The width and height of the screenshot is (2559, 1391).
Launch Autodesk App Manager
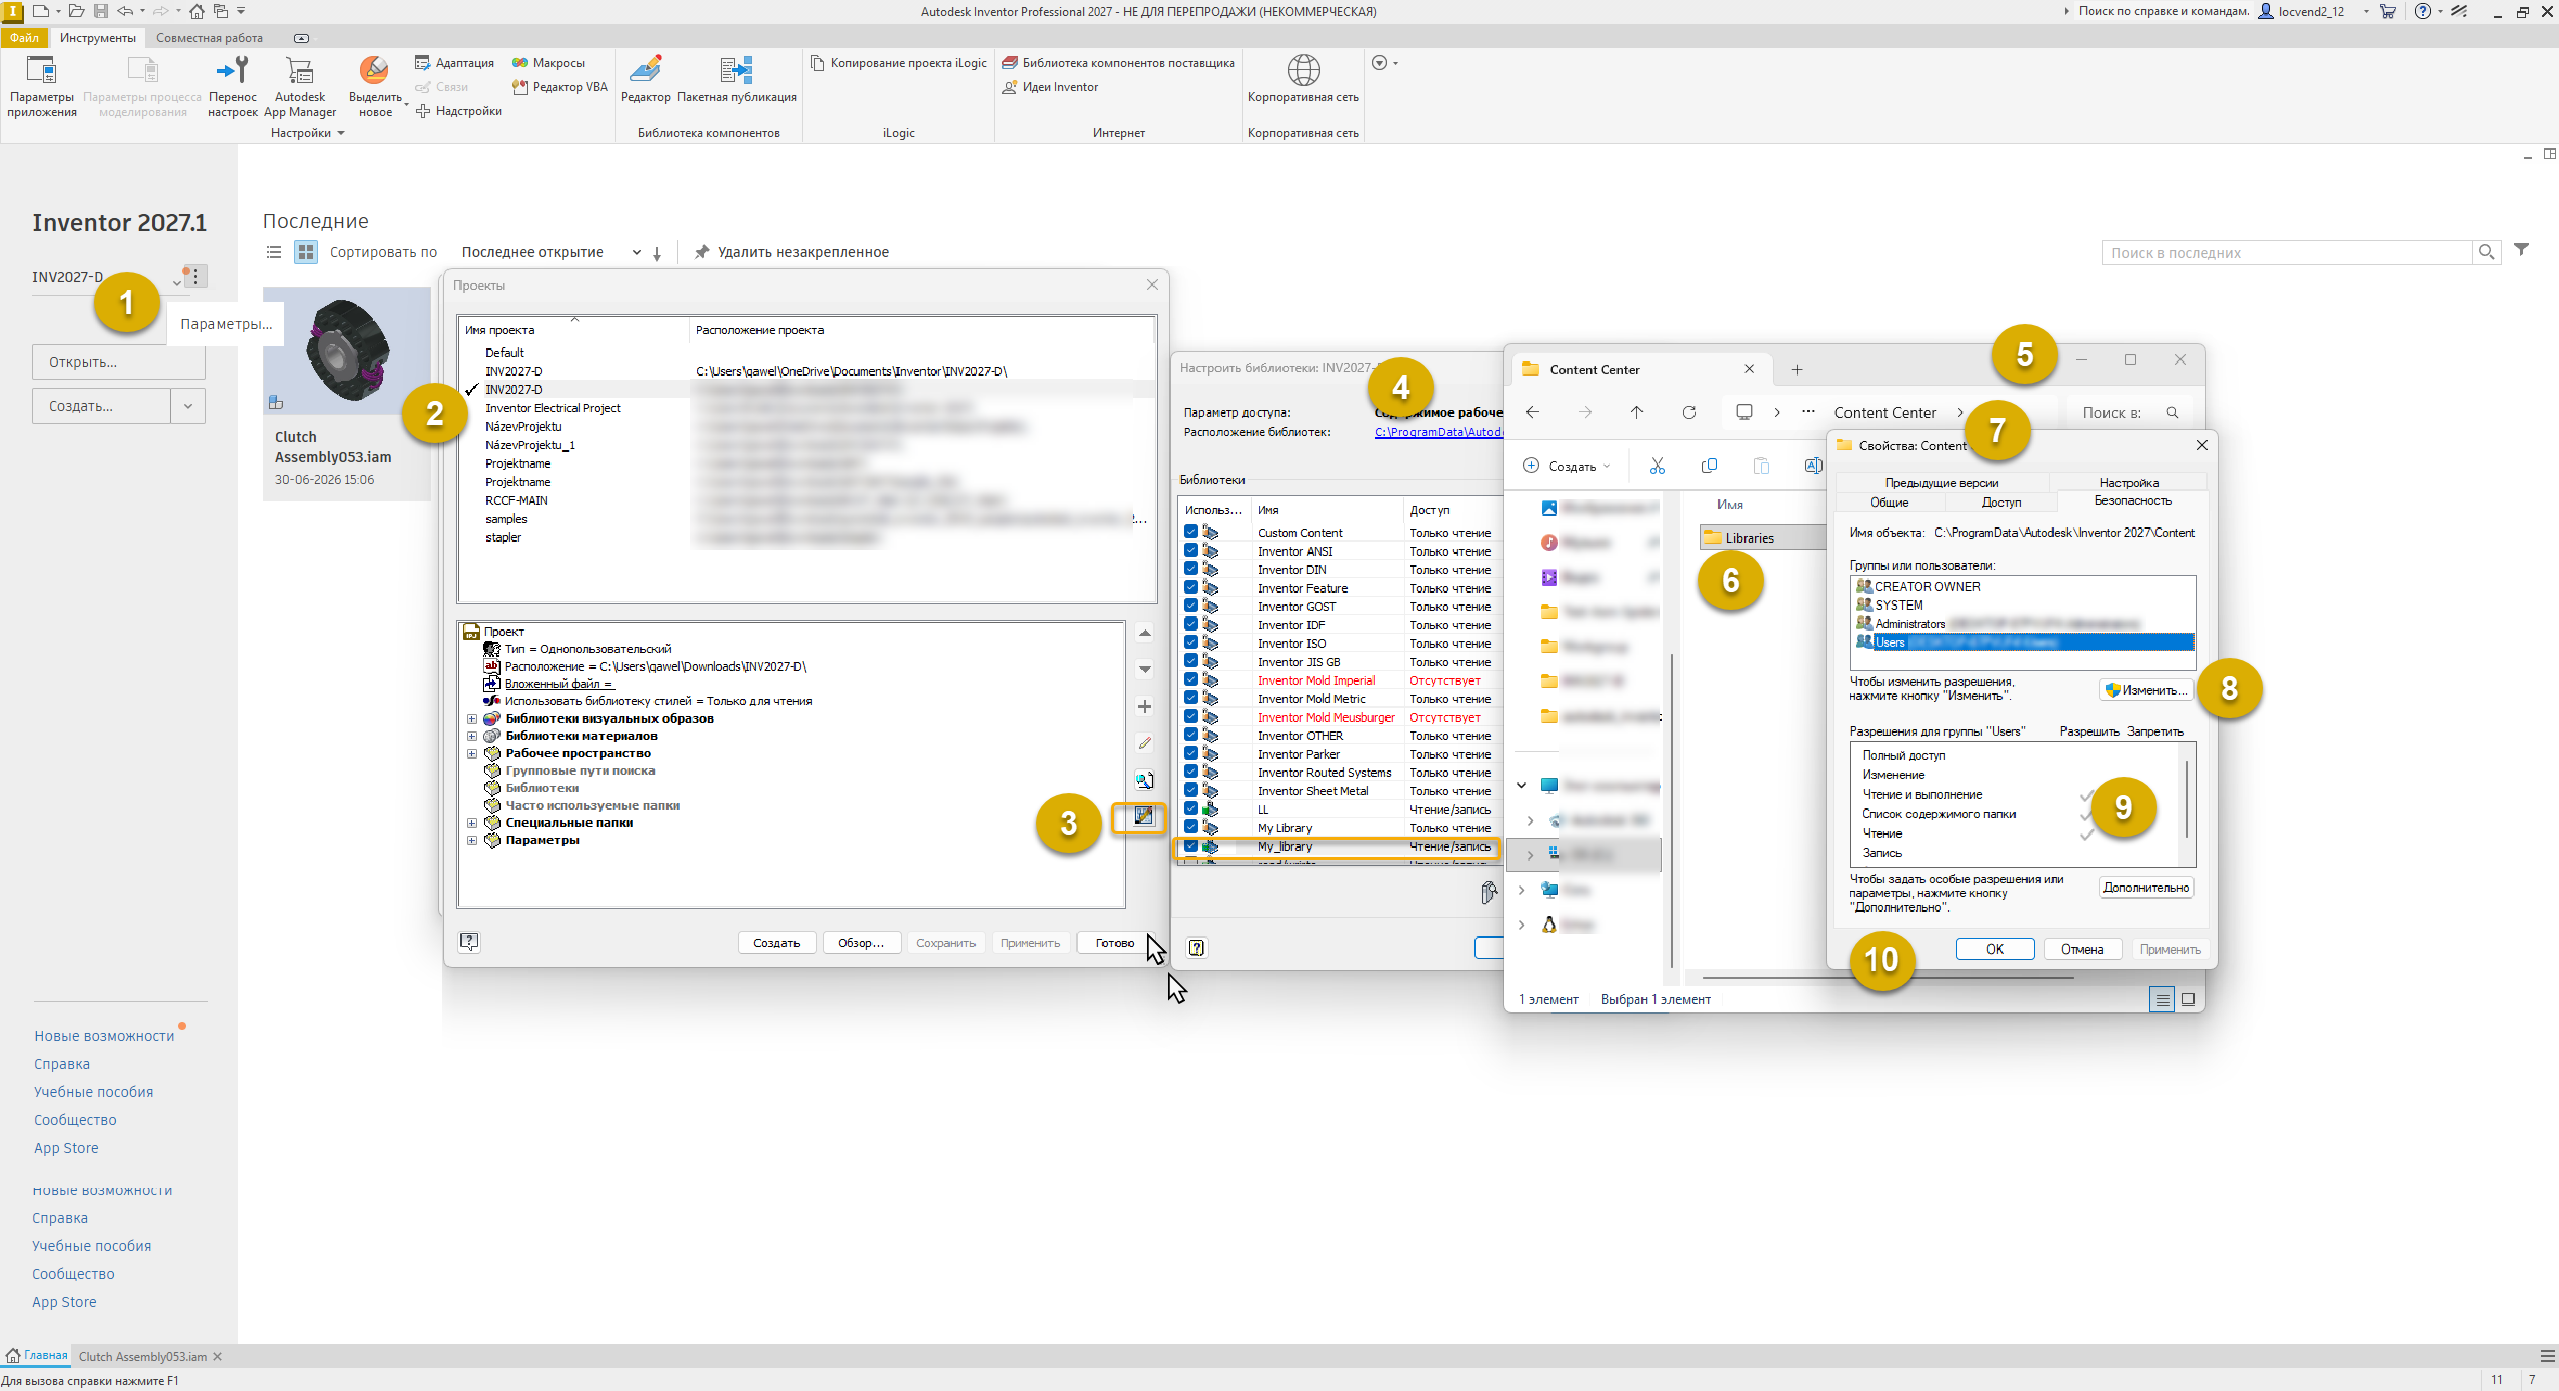tap(300, 87)
